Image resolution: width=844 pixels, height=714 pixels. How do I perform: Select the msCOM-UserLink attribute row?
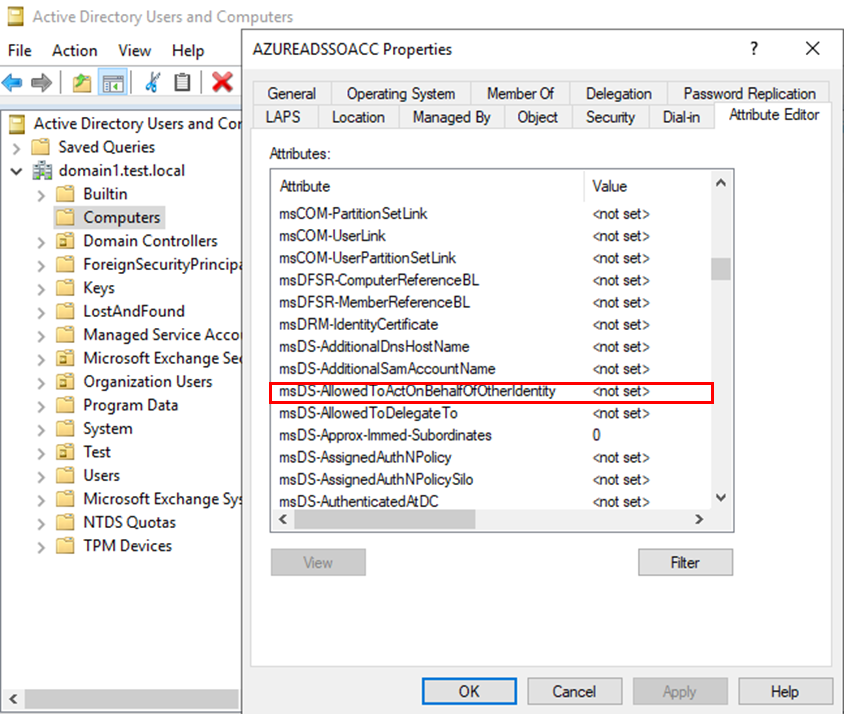point(491,236)
